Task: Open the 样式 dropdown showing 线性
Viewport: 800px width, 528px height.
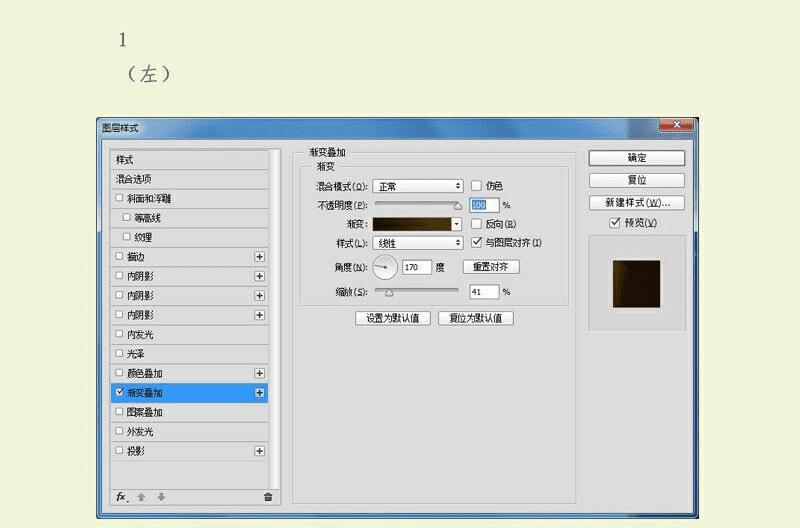Action: pos(418,243)
